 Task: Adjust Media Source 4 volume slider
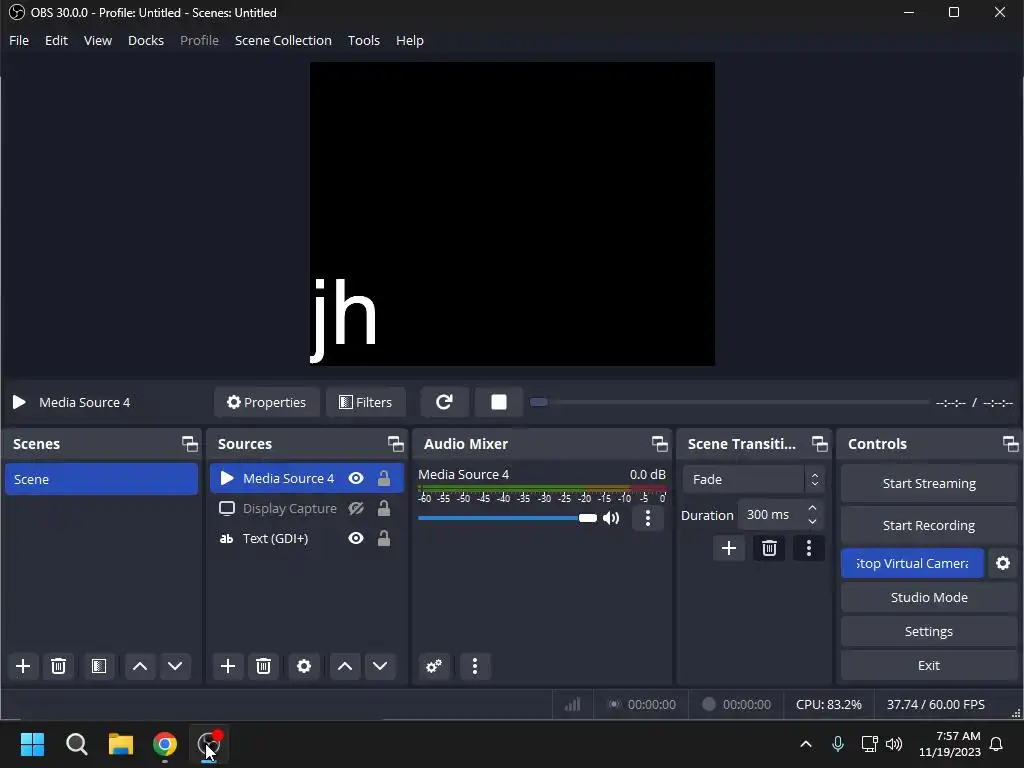coord(507,518)
